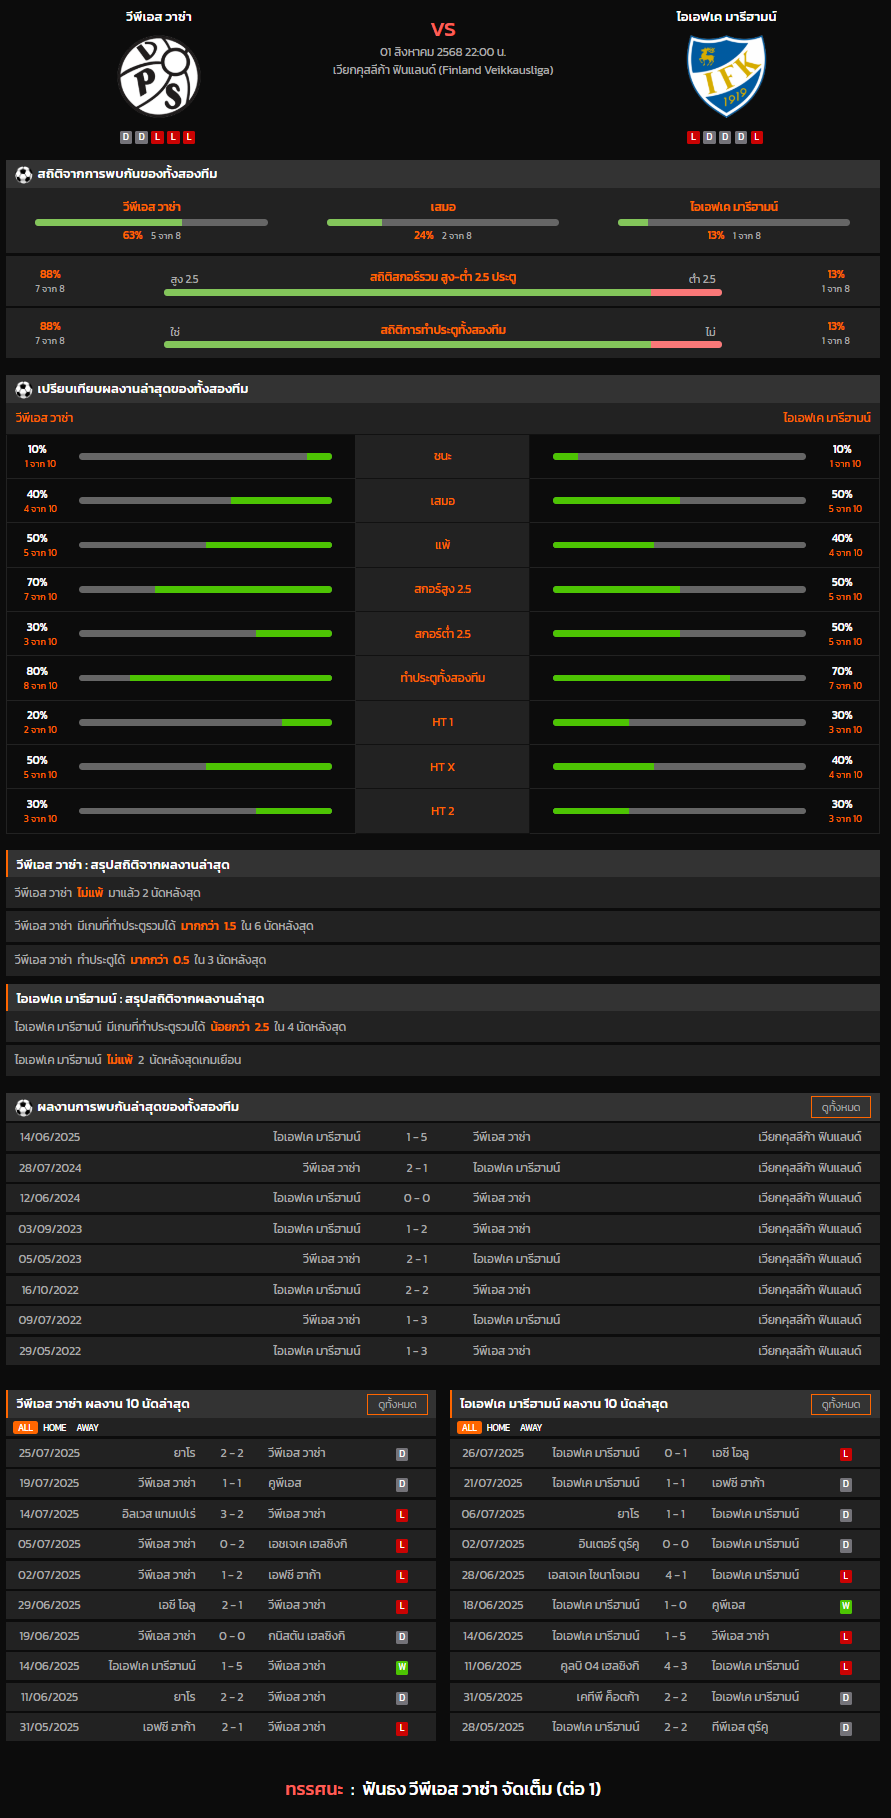This screenshot has width=891, height=1818.
Task: Click L badge on VPS 31/05/2025 เอฟซี ฮาก้า row
Action: click(x=402, y=1729)
